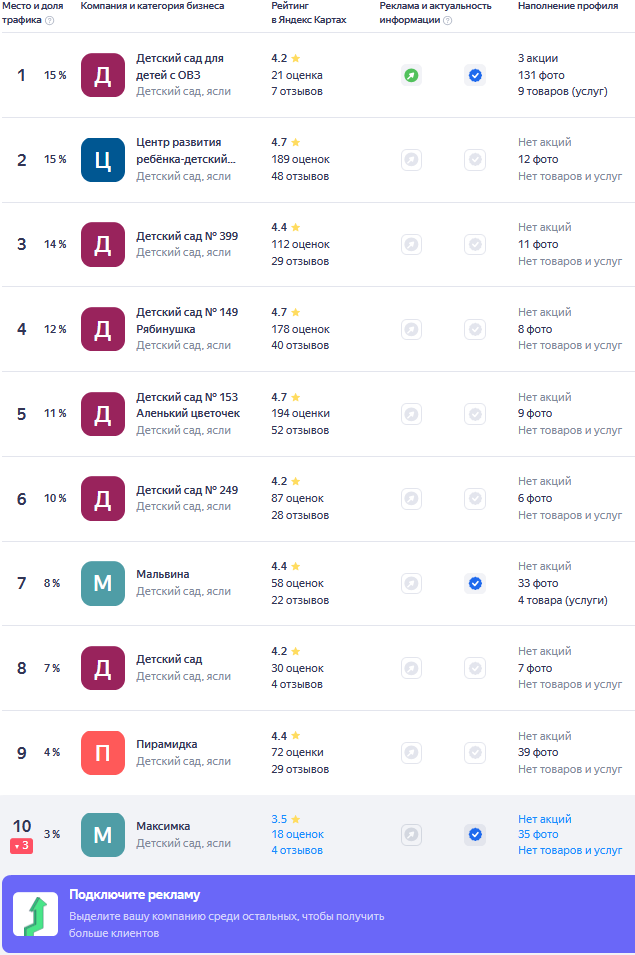The width and height of the screenshot is (635, 955).
Task: Click the help icon next to Место и доля трафика
Action: coord(50,21)
